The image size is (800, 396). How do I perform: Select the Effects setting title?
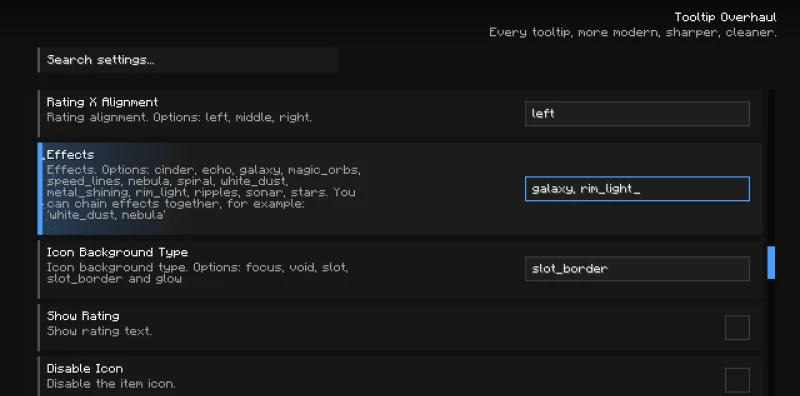pos(70,155)
